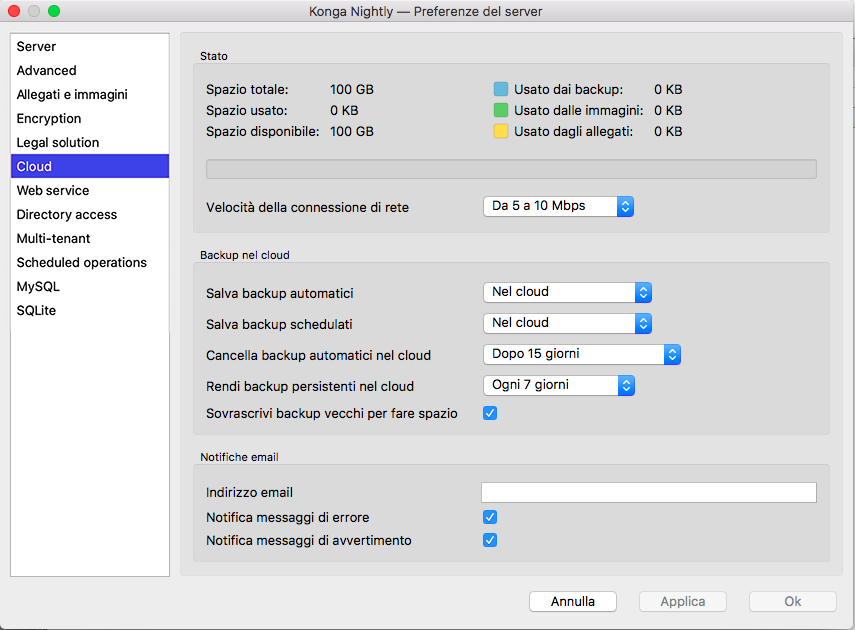Open the Salva backup schedulati dropdown

click(x=567, y=323)
